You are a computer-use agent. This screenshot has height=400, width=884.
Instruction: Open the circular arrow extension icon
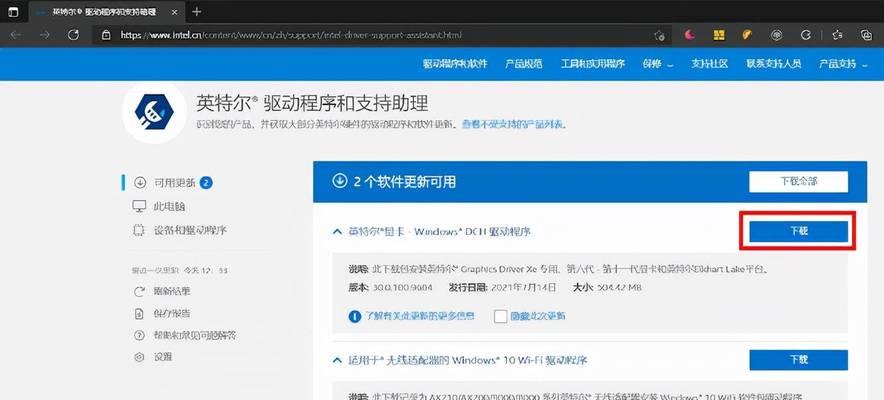(x=806, y=35)
